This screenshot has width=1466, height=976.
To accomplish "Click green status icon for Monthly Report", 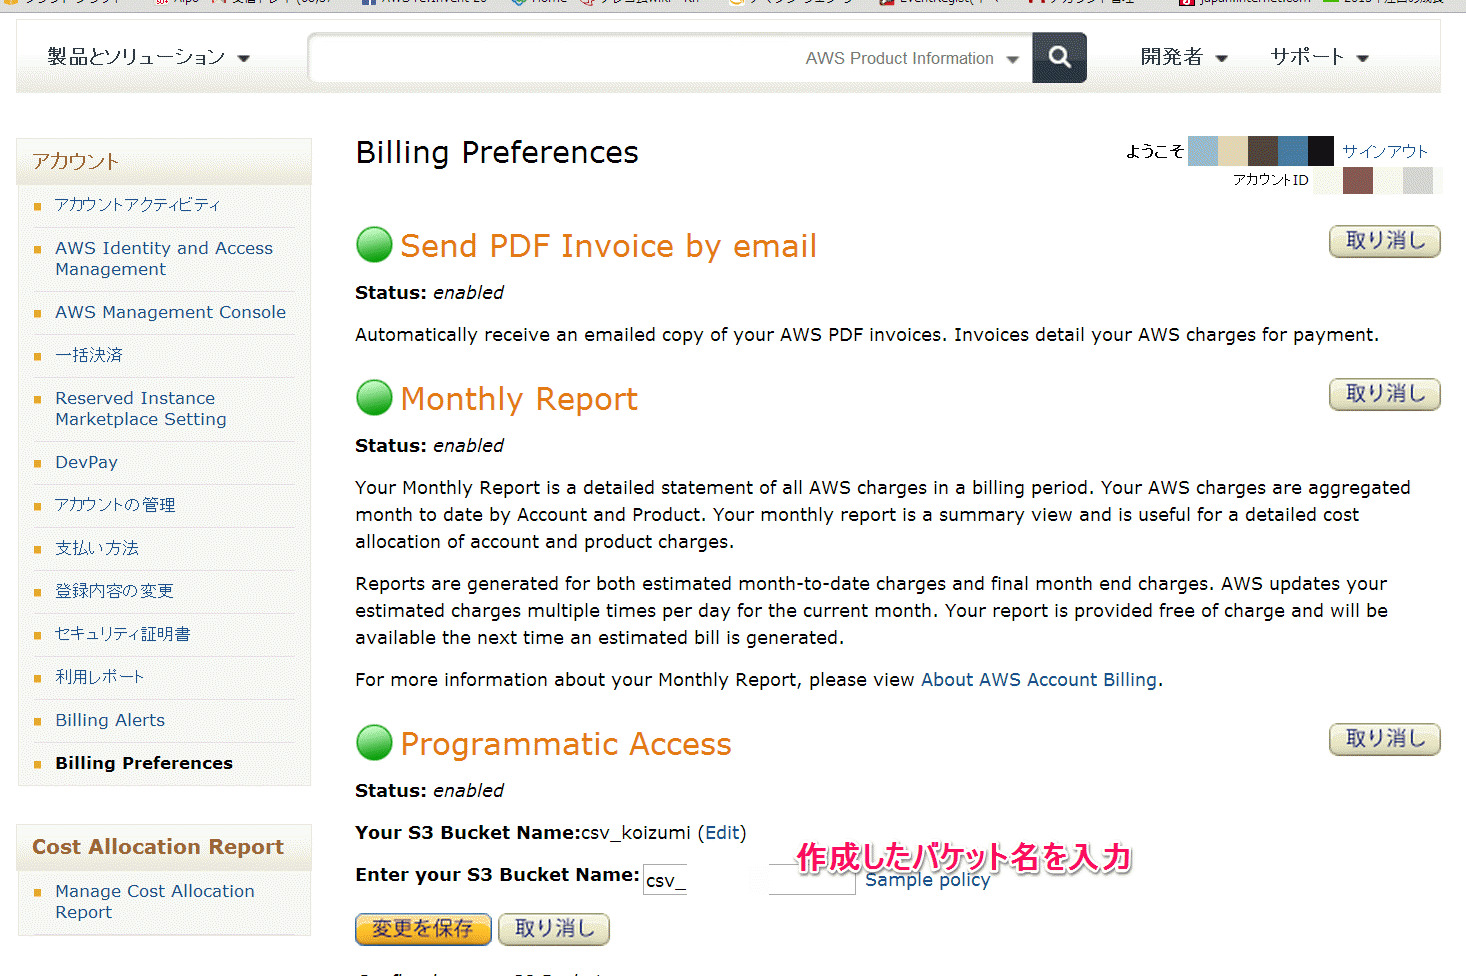I will (374, 397).
